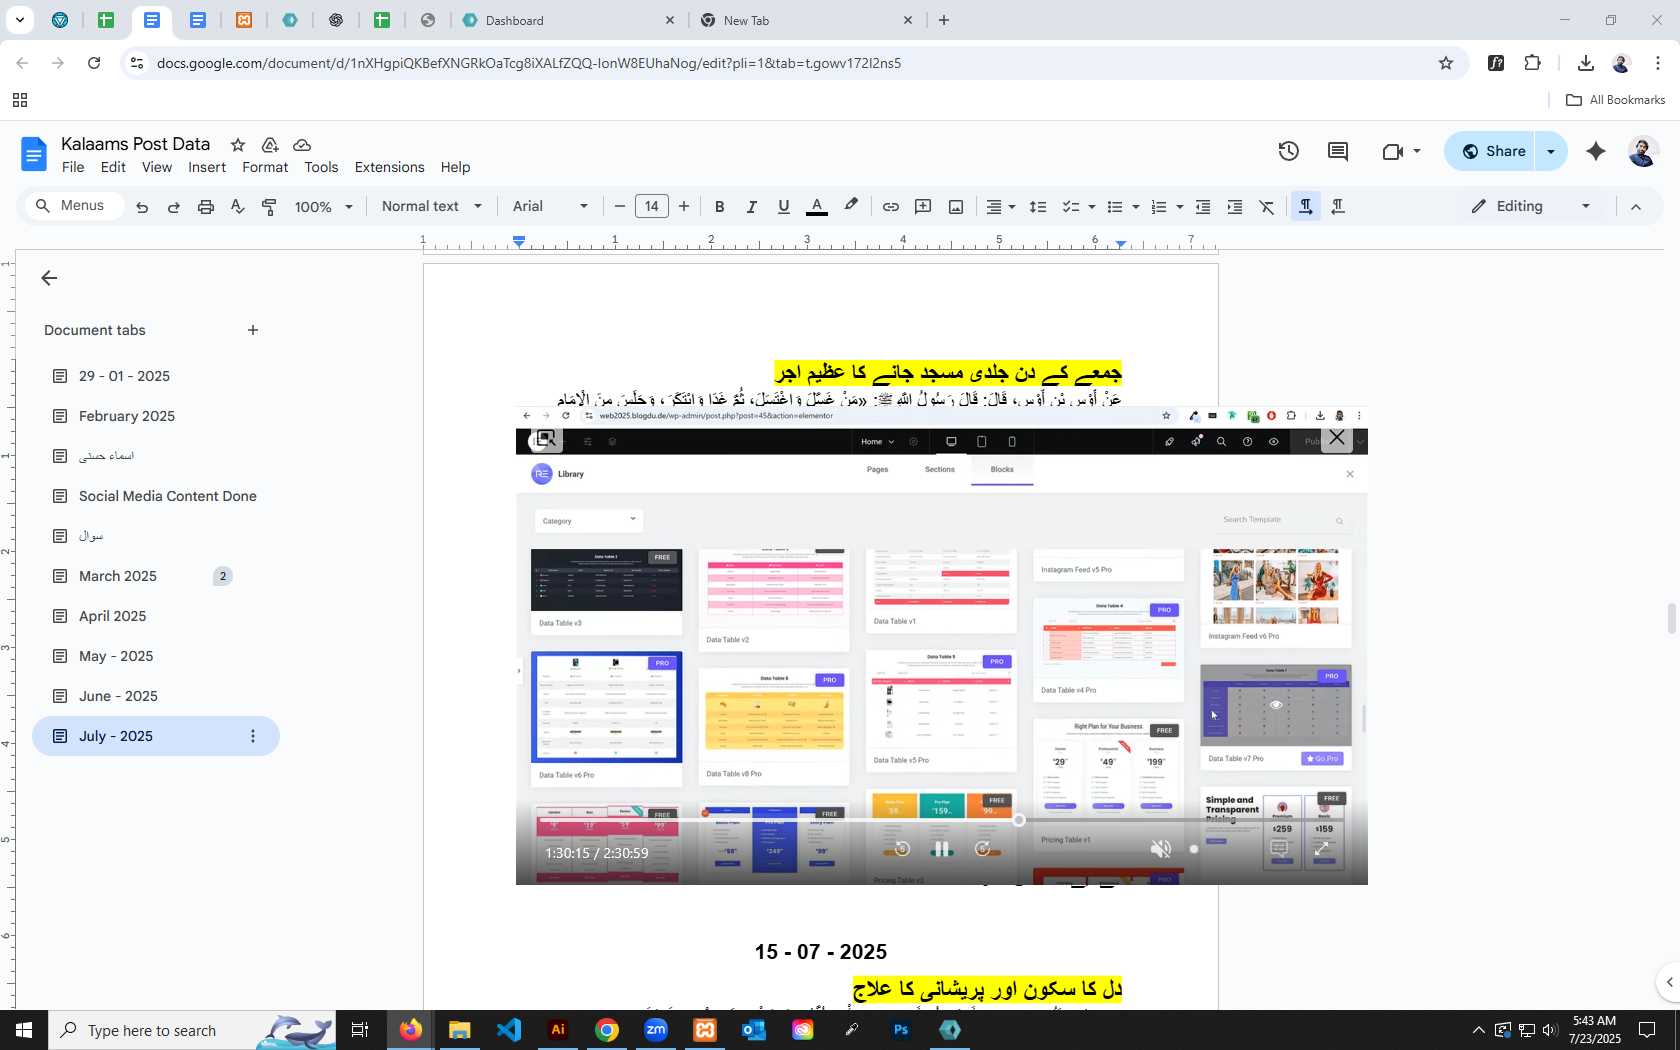Collapse the toolbar with the up chevron
Image resolution: width=1680 pixels, height=1050 pixels.
pyautogui.click(x=1636, y=207)
